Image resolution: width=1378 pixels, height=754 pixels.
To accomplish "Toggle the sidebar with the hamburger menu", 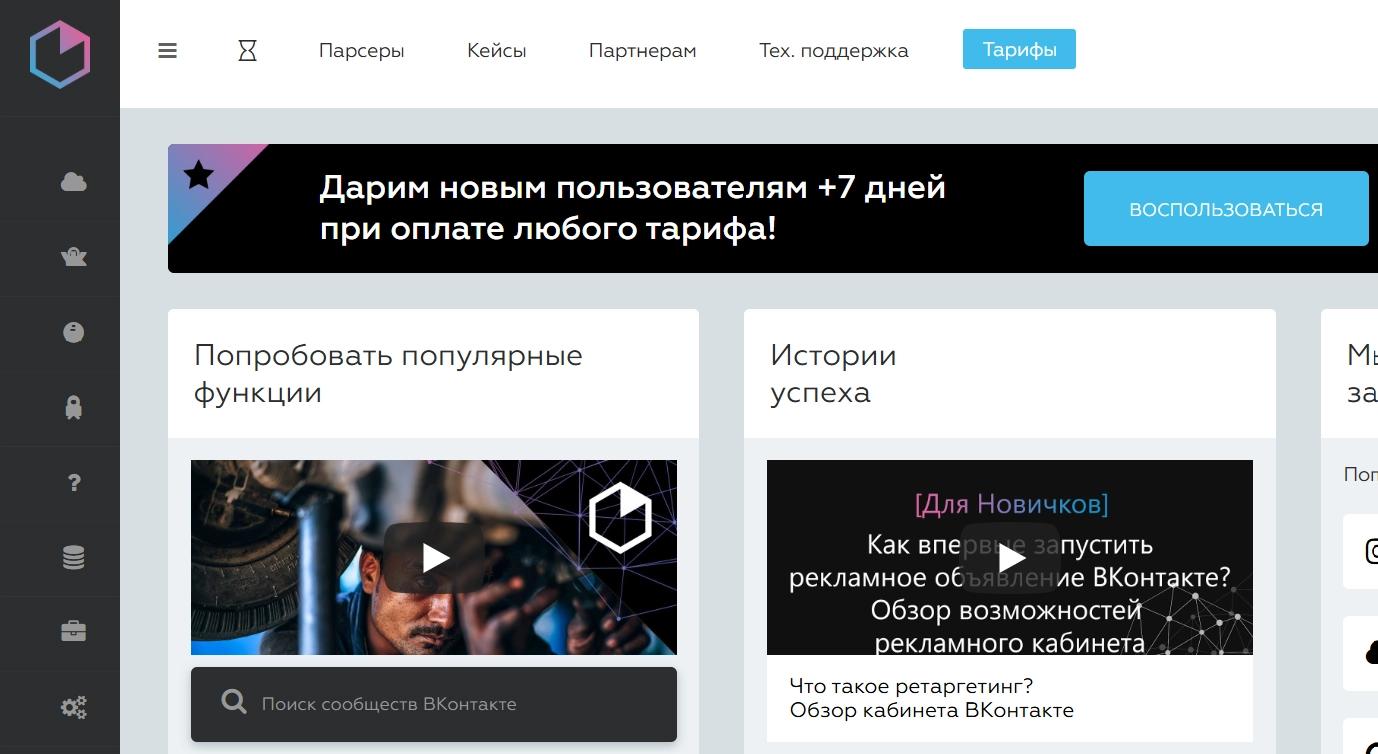I will coord(167,51).
